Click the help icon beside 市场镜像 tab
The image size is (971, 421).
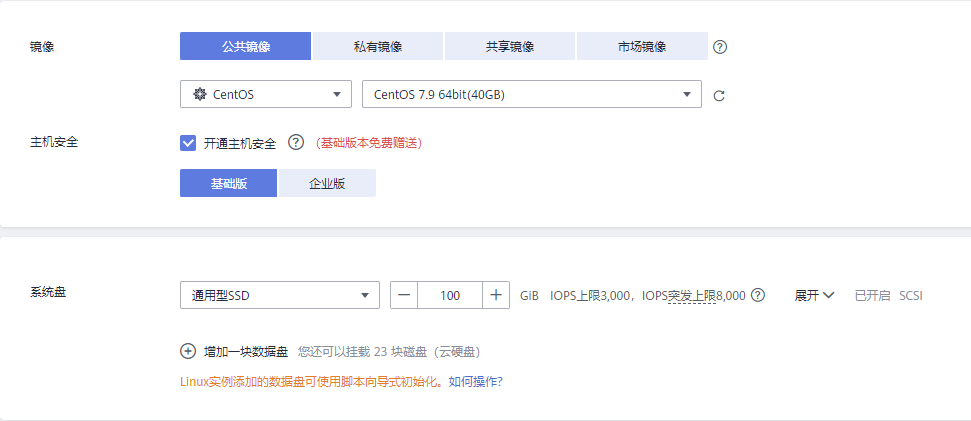pos(720,47)
